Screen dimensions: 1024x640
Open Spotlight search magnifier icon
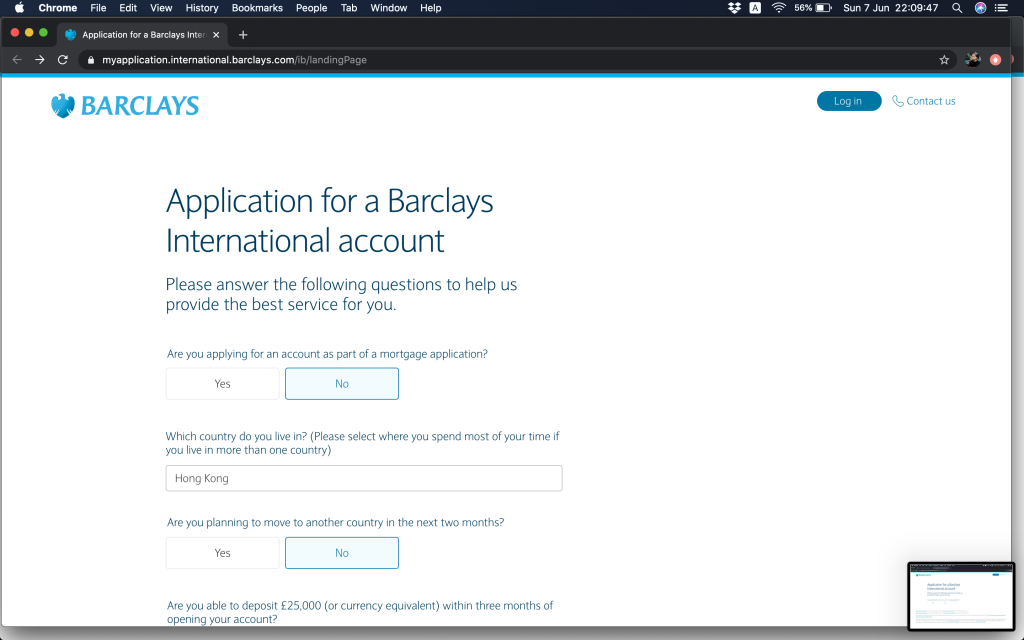[x=957, y=8]
